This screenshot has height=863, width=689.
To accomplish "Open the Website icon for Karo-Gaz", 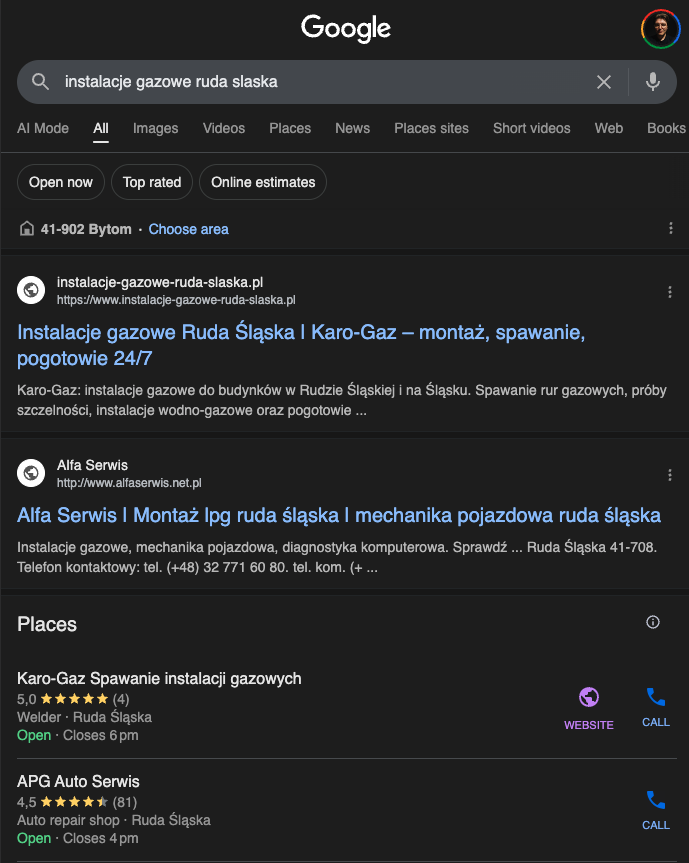I will tap(589, 697).
